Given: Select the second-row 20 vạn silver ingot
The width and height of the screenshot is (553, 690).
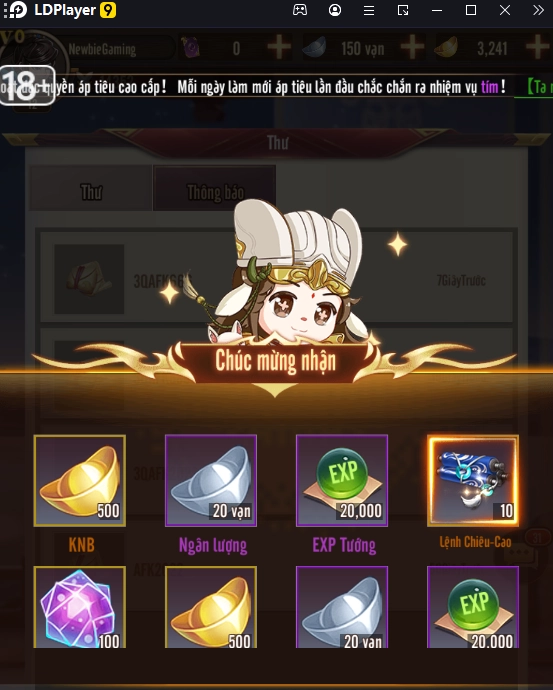Looking at the screenshot, I should click(x=342, y=607).
